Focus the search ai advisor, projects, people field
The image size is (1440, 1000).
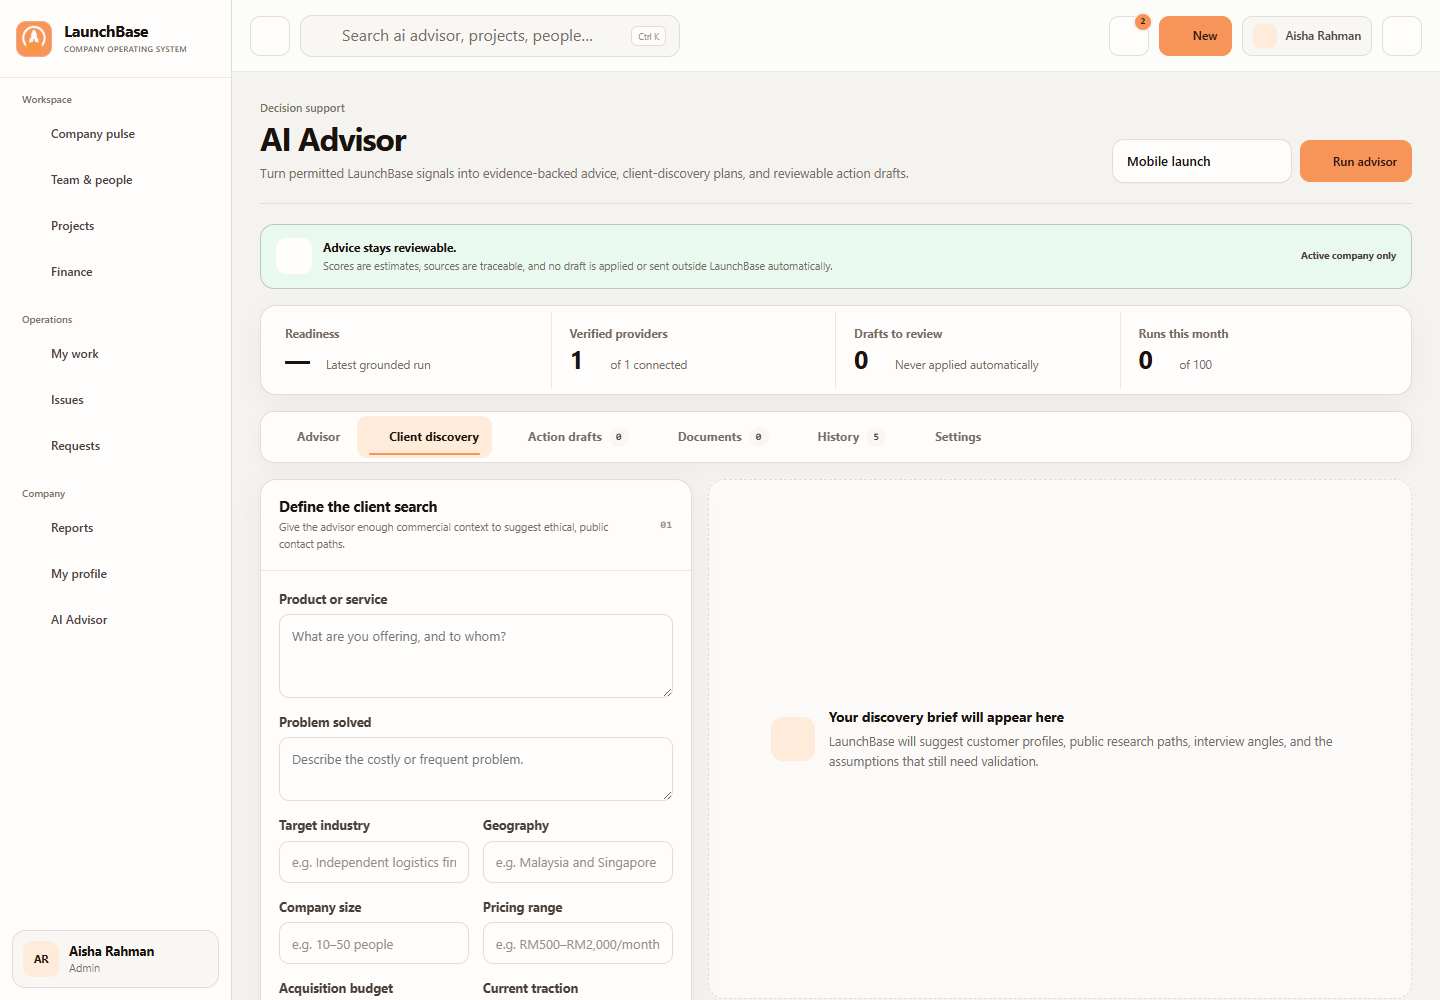[x=490, y=36]
